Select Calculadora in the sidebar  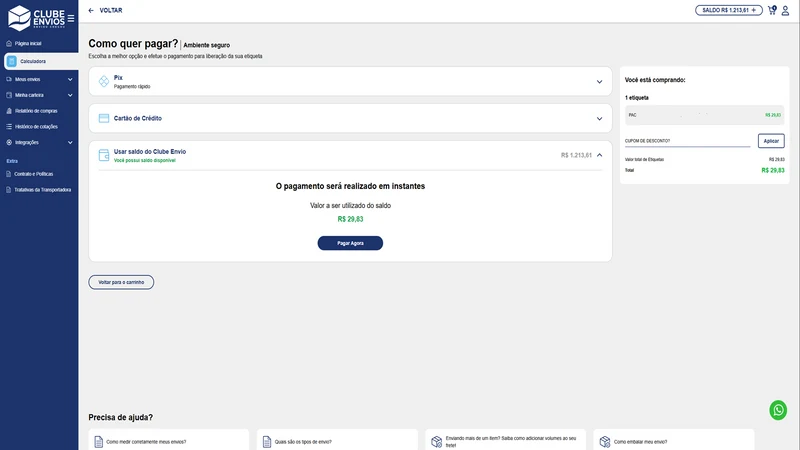tap(41, 61)
